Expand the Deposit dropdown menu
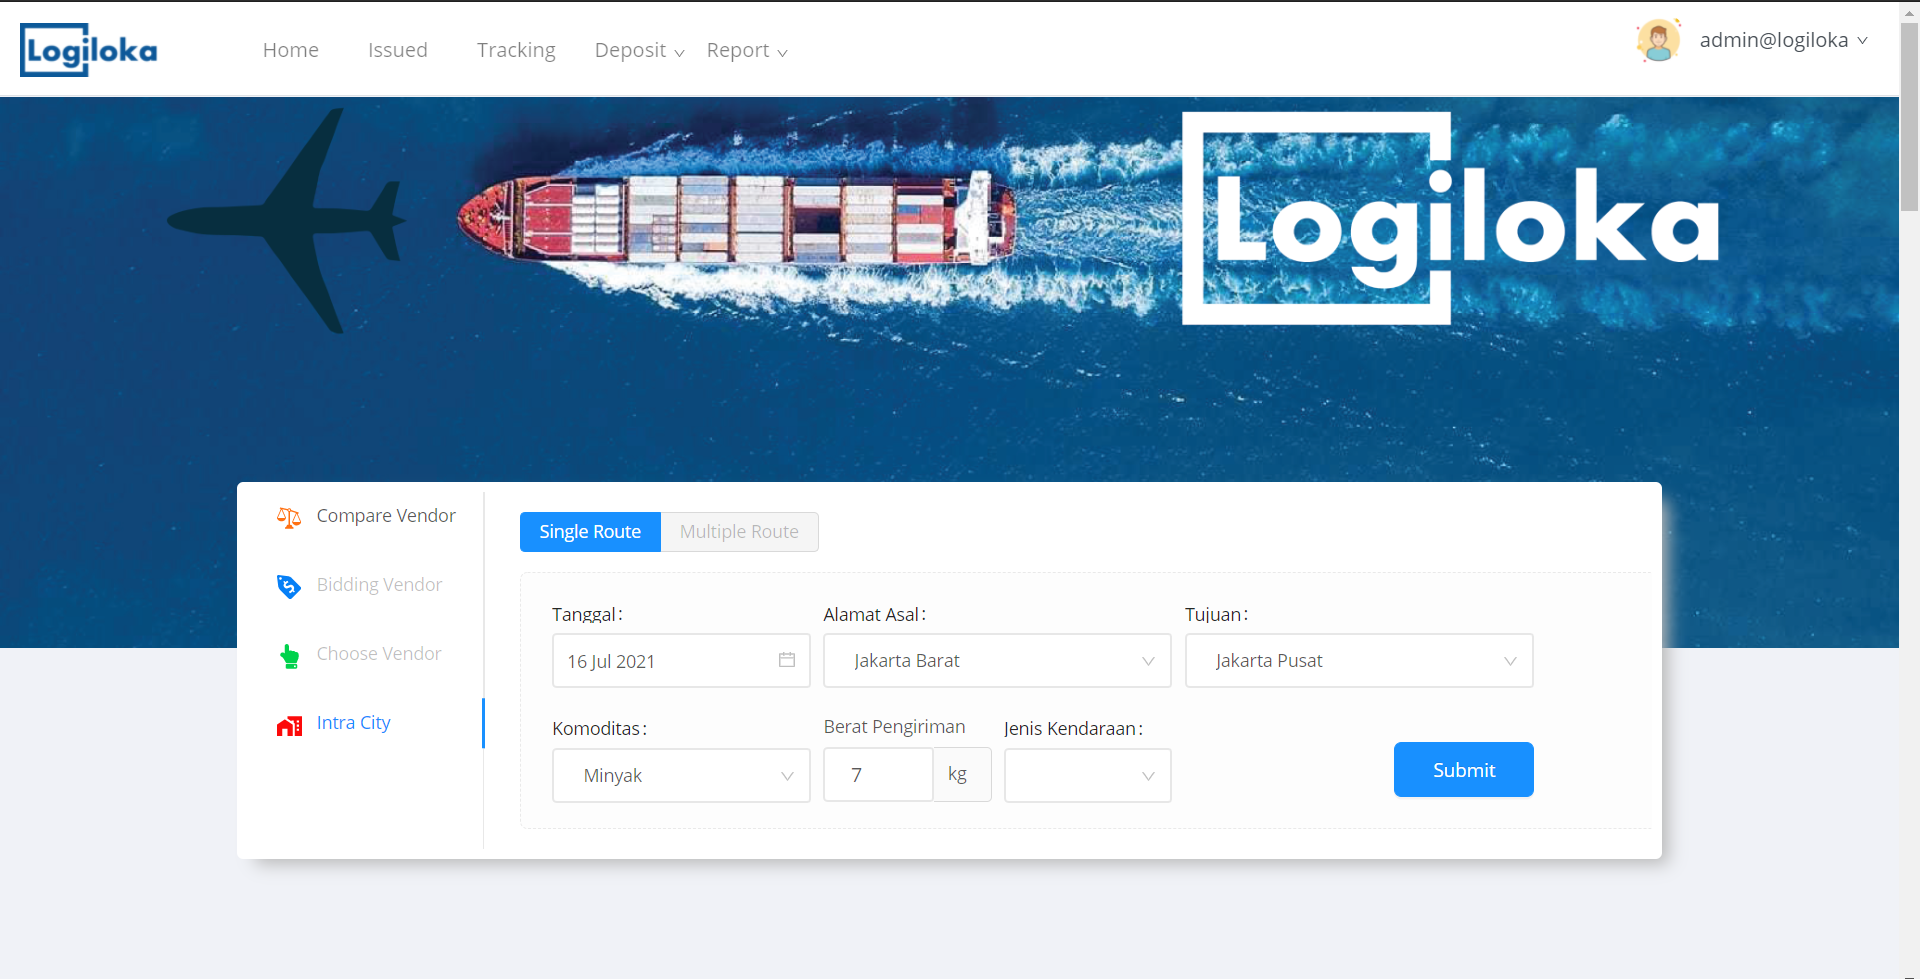This screenshot has height=979, width=1920. point(640,50)
